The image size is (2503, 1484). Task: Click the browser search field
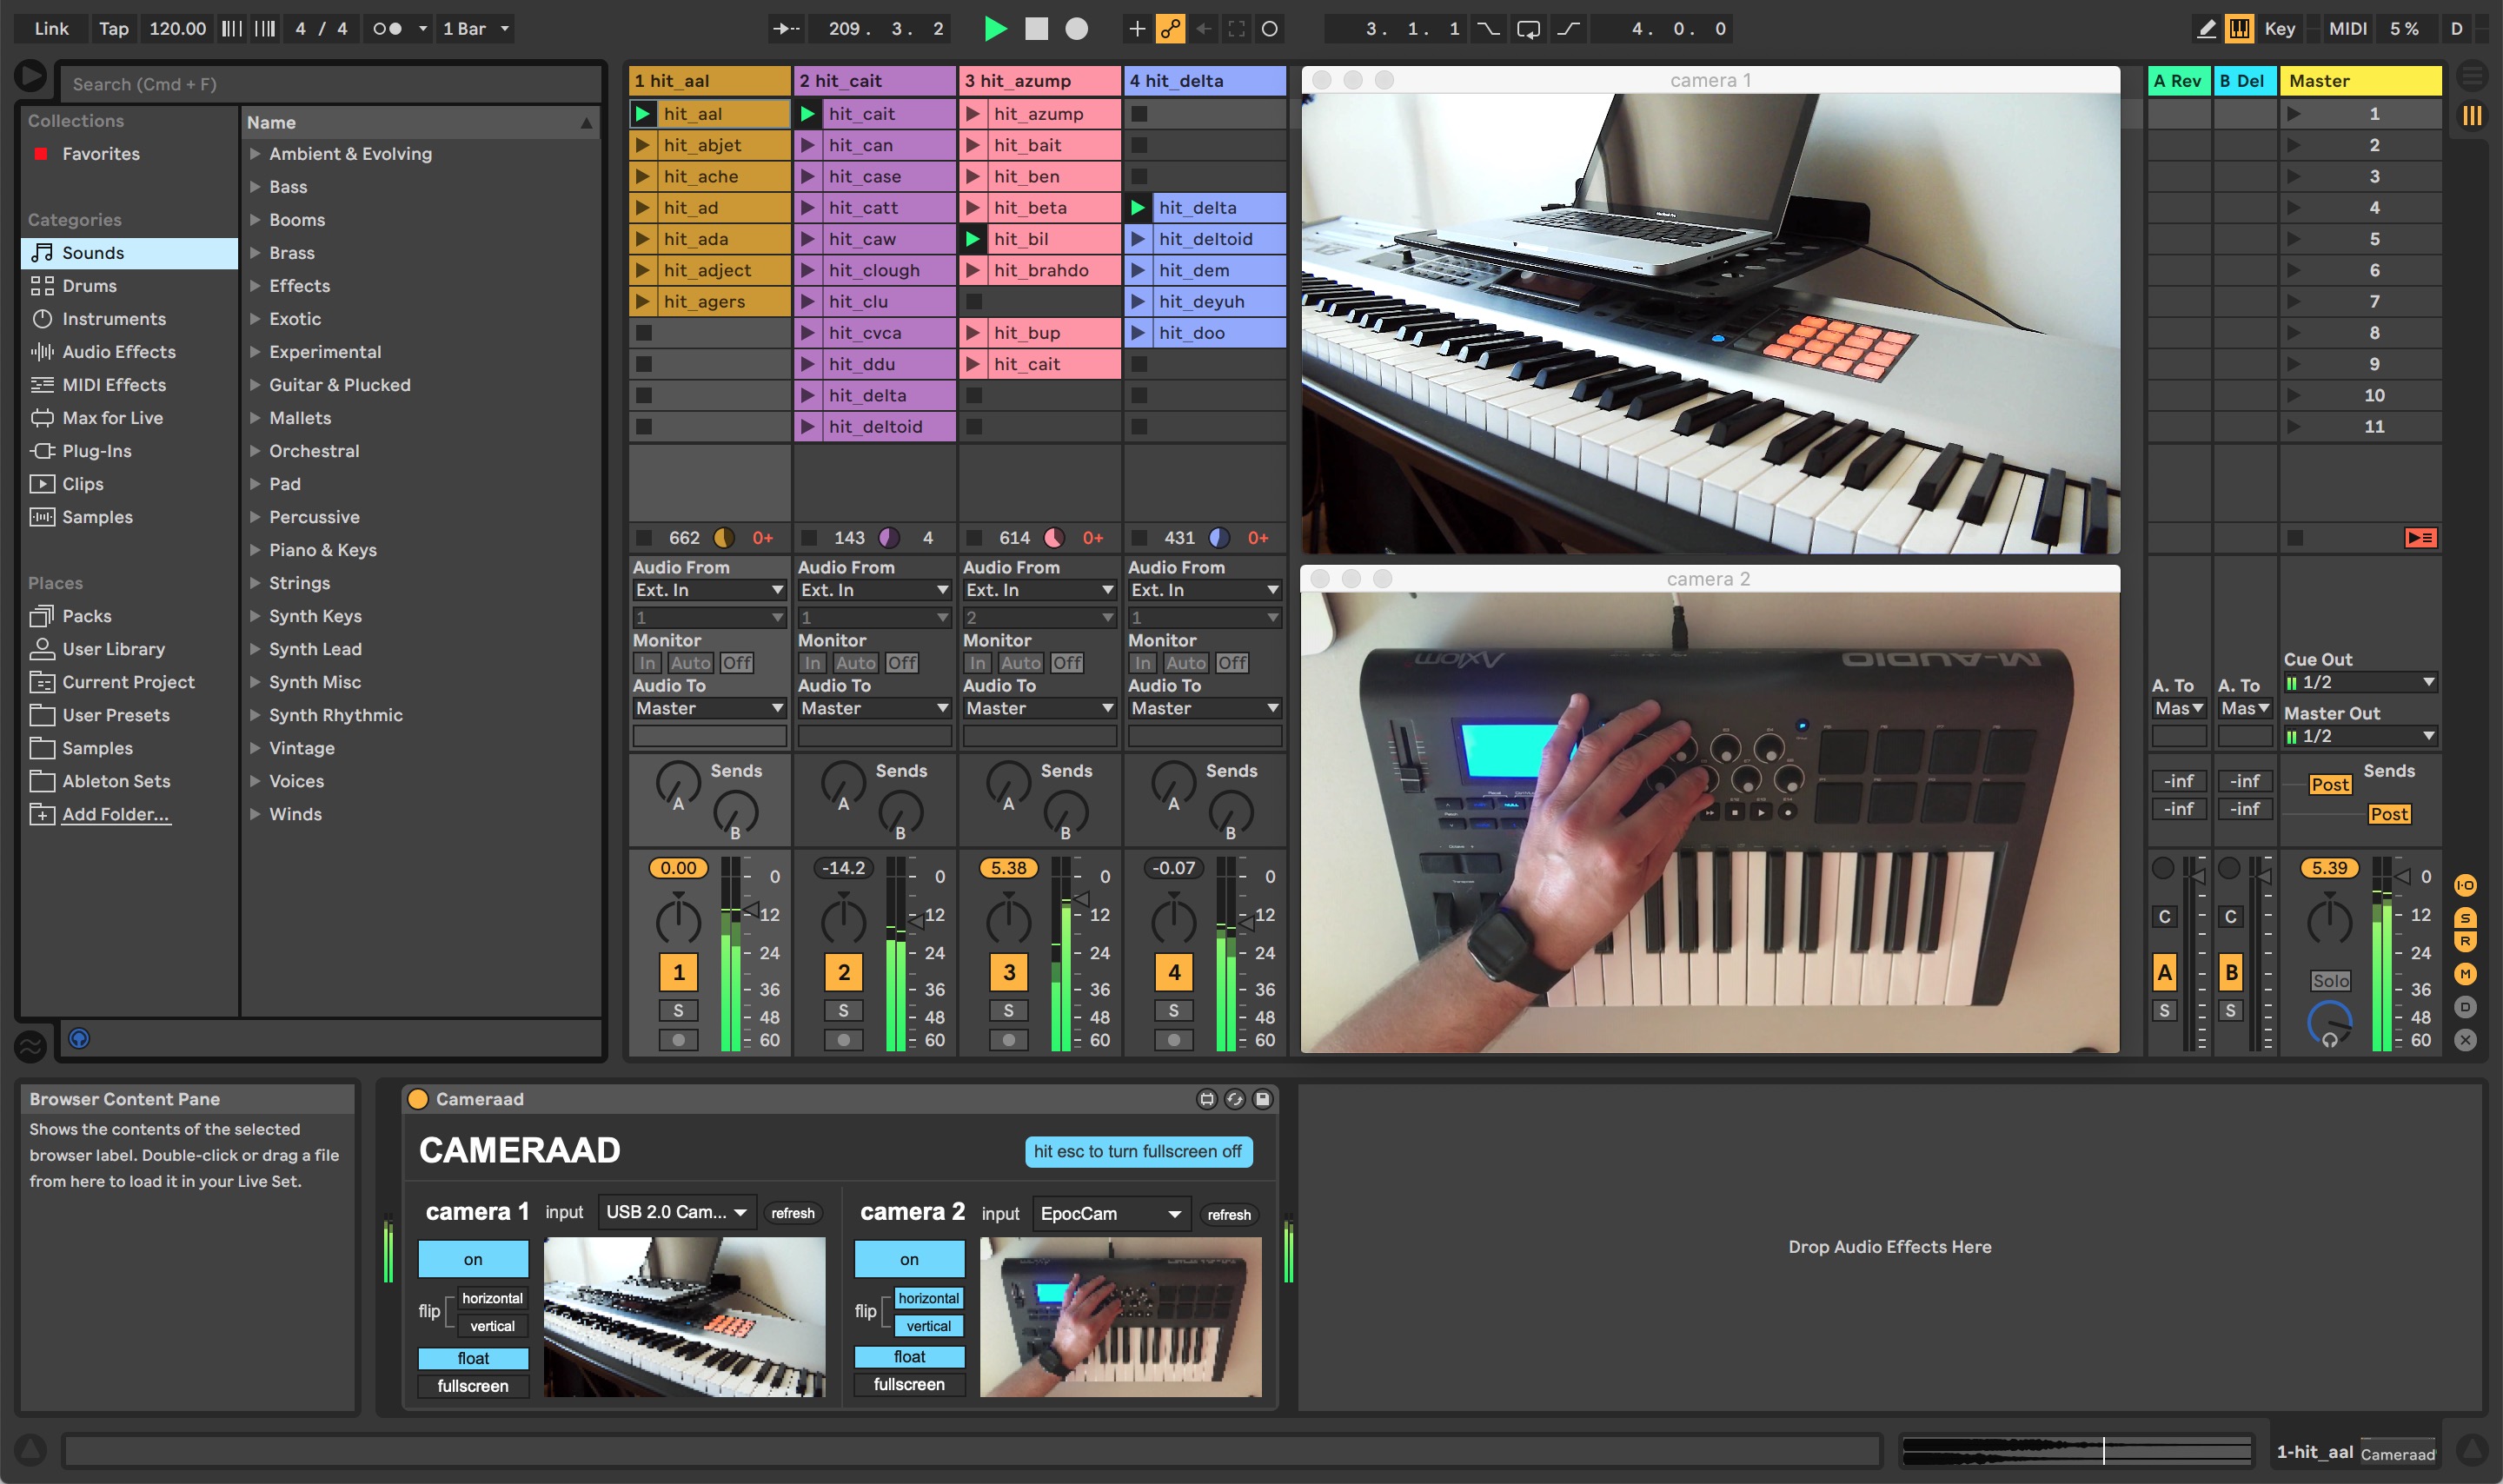(x=330, y=84)
